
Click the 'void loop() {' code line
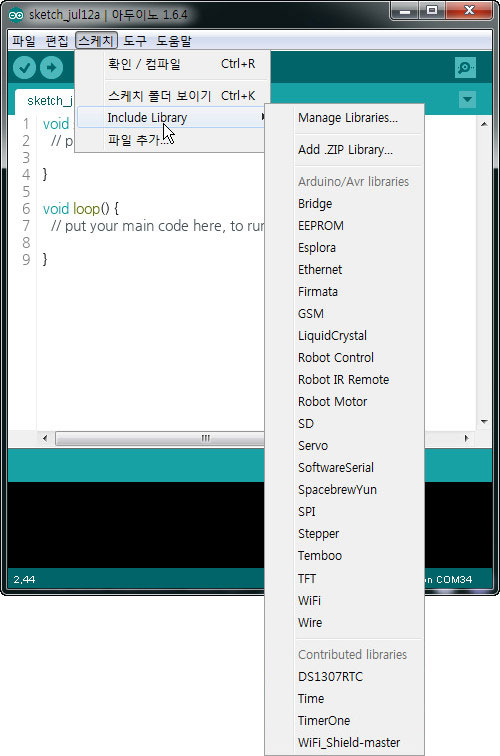(x=81, y=209)
